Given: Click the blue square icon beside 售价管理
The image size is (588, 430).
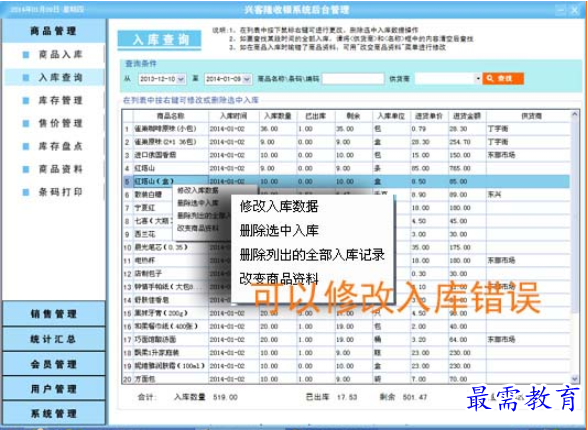Looking at the screenshot, I should 26,123.
